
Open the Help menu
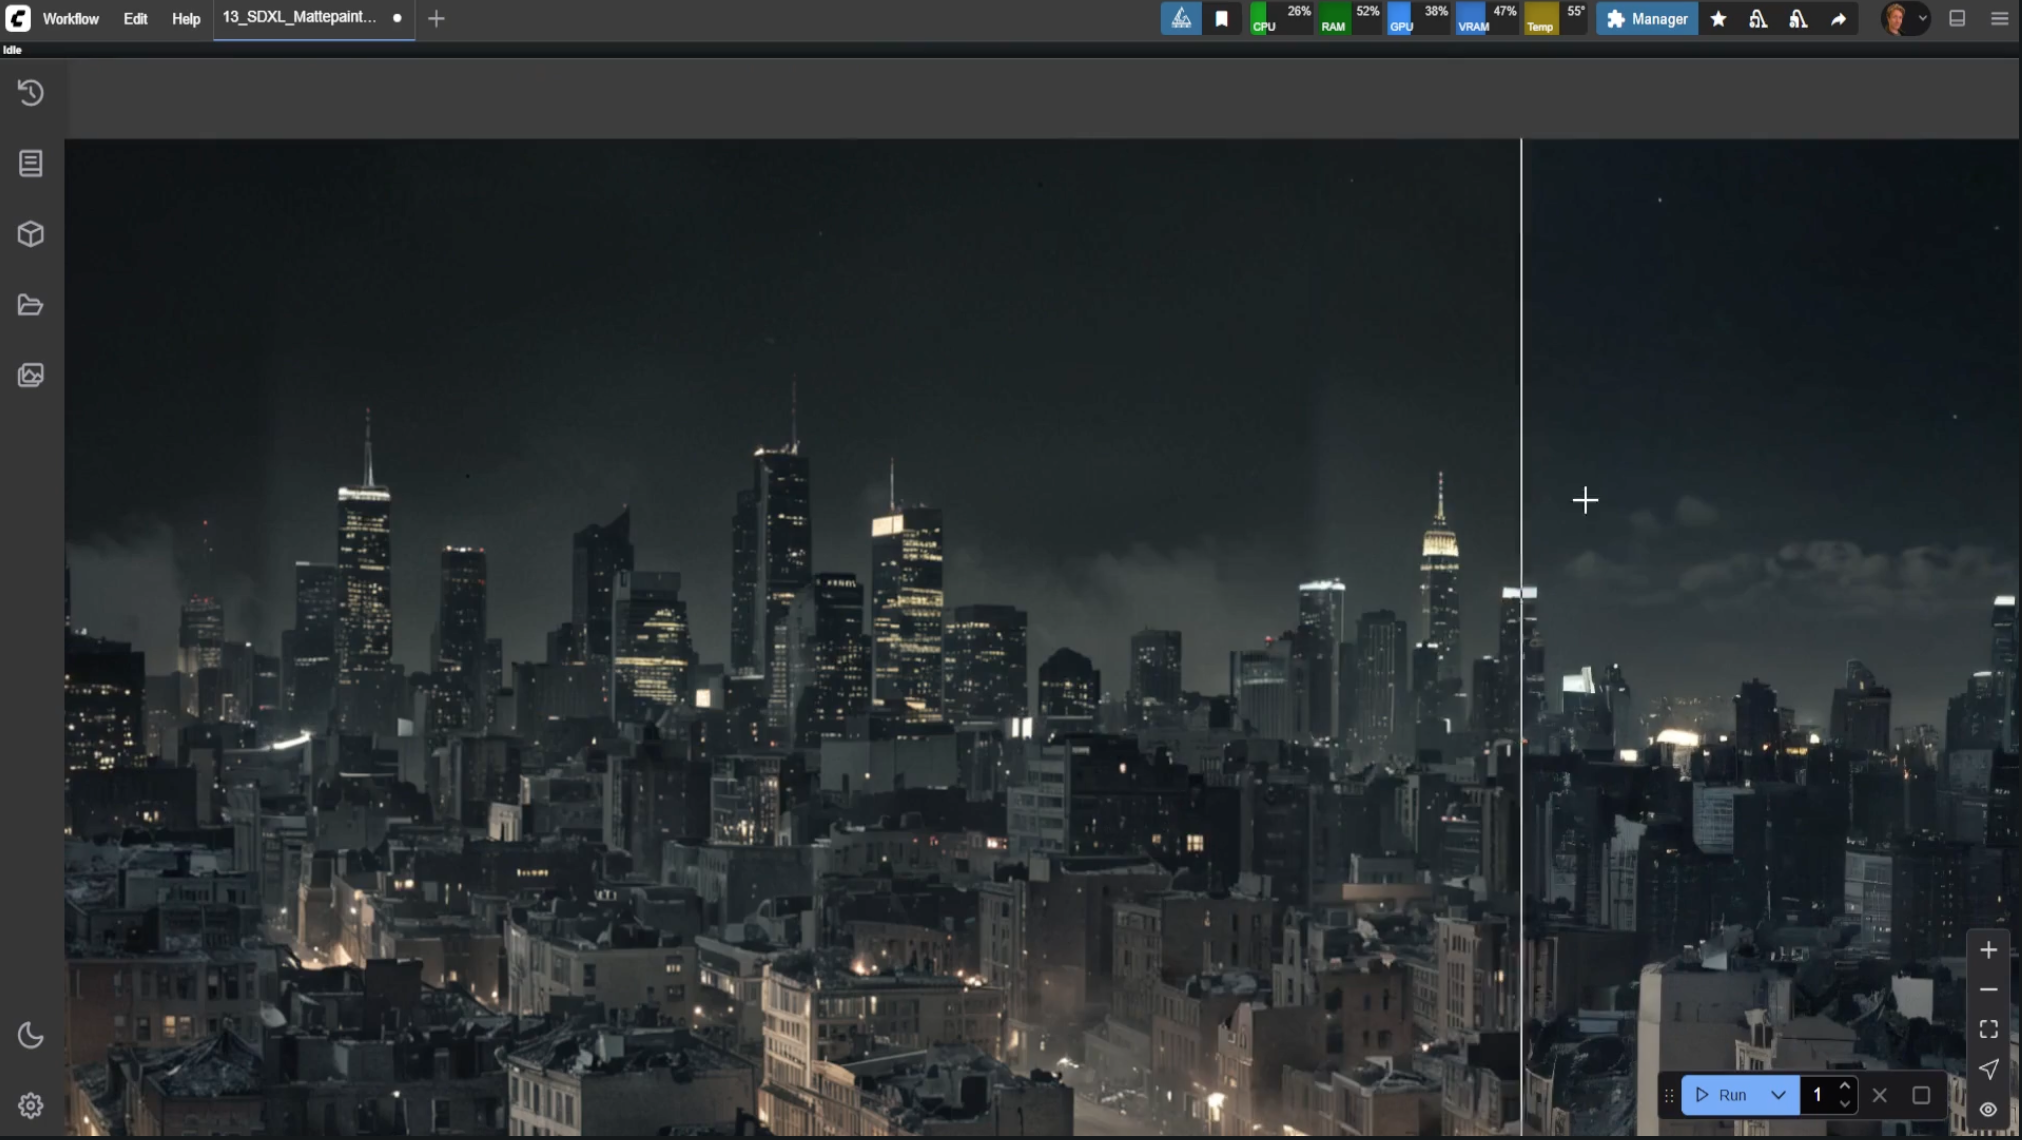tap(185, 18)
